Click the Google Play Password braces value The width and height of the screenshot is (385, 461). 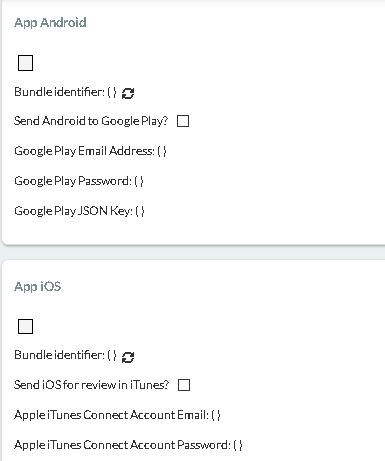139,181
